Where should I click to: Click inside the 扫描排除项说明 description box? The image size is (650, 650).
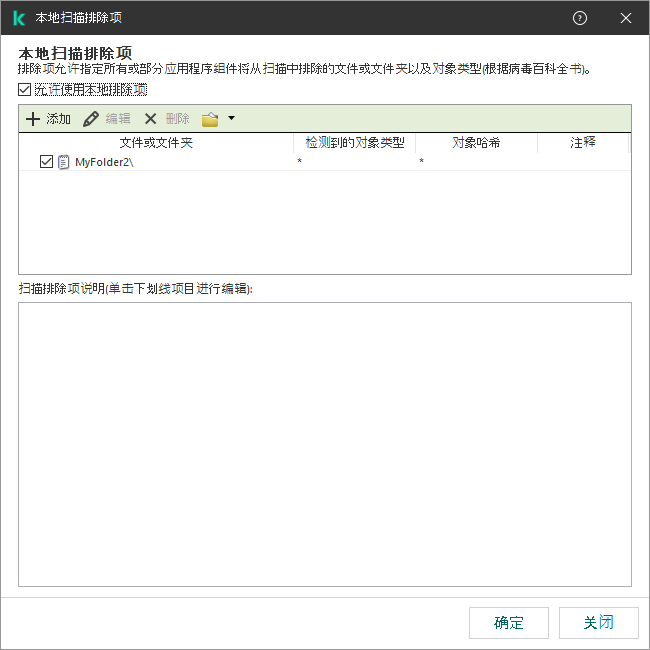(x=325, y=444)
